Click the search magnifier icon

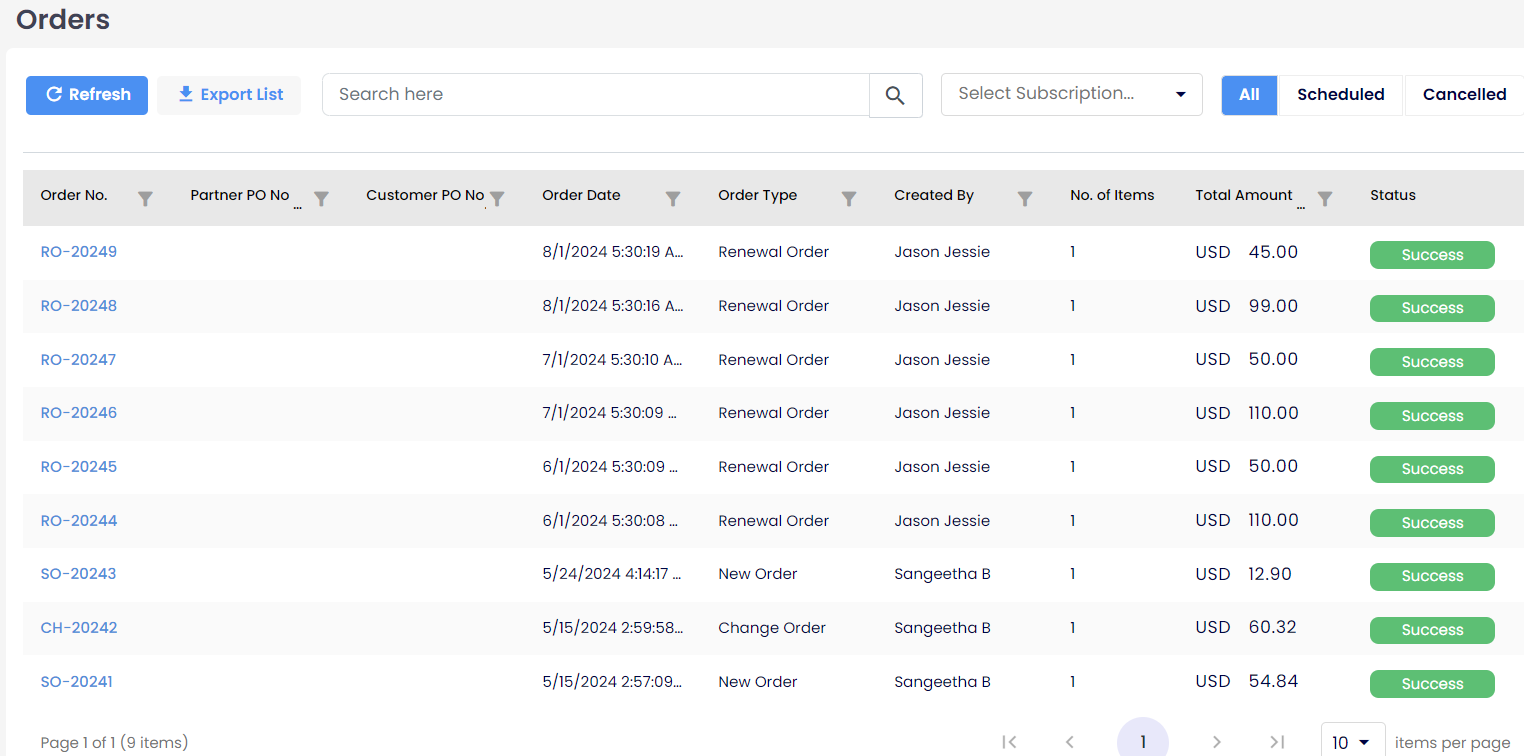click(895, 95)
